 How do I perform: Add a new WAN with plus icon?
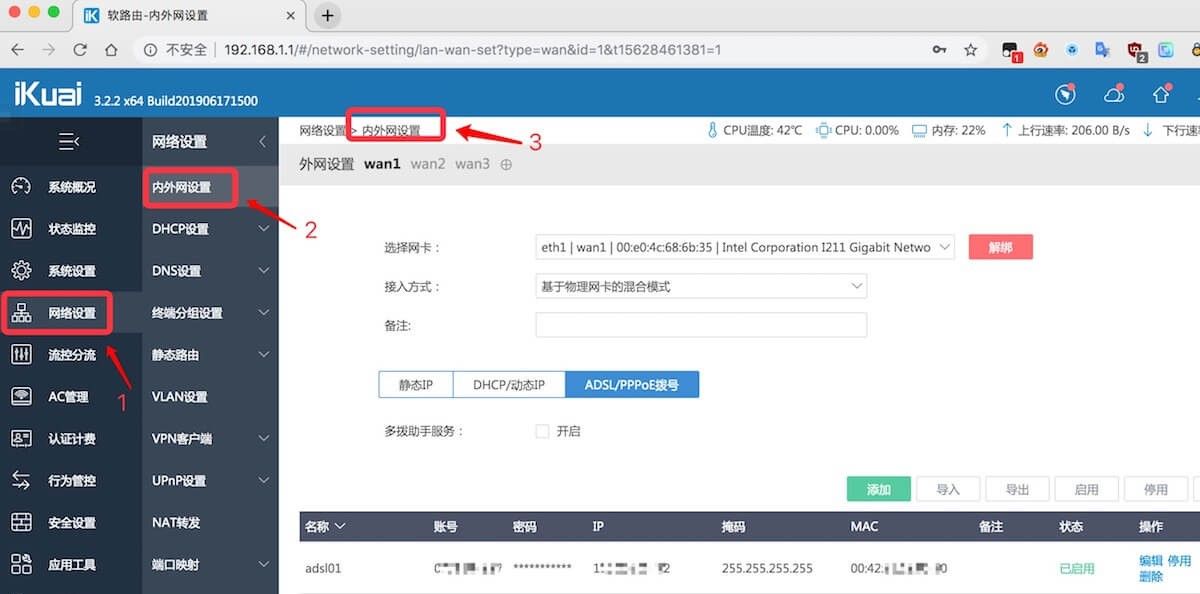pyautogui.click(x=506, y=164)
